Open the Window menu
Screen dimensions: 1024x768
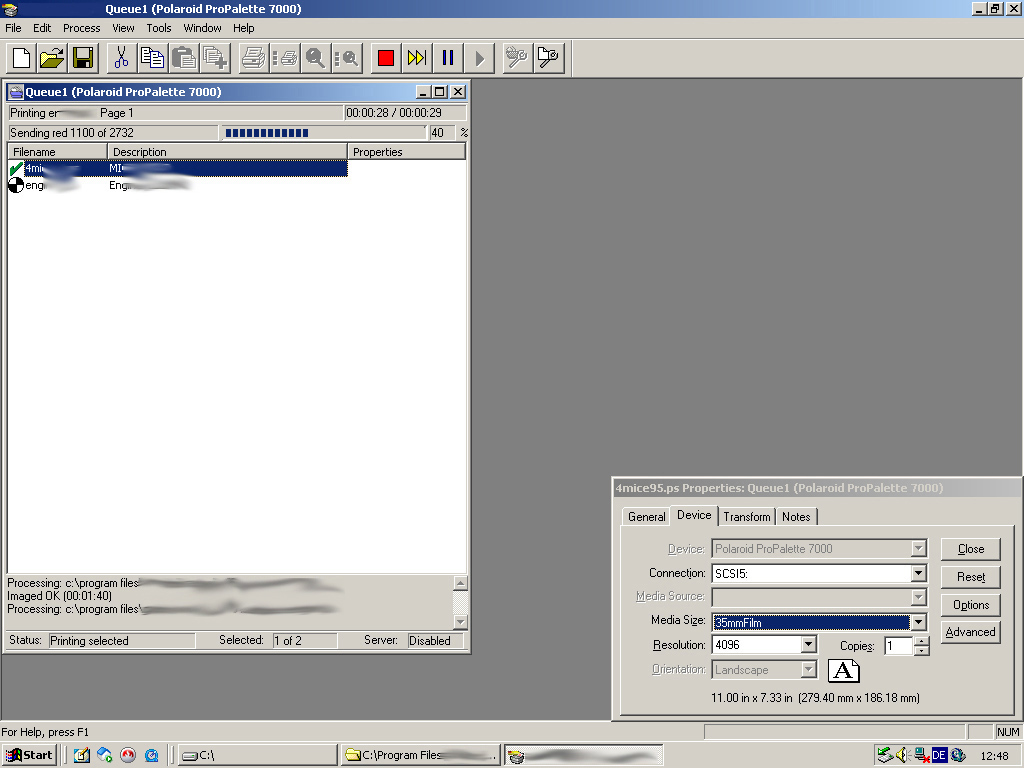(x=202, y=28)
